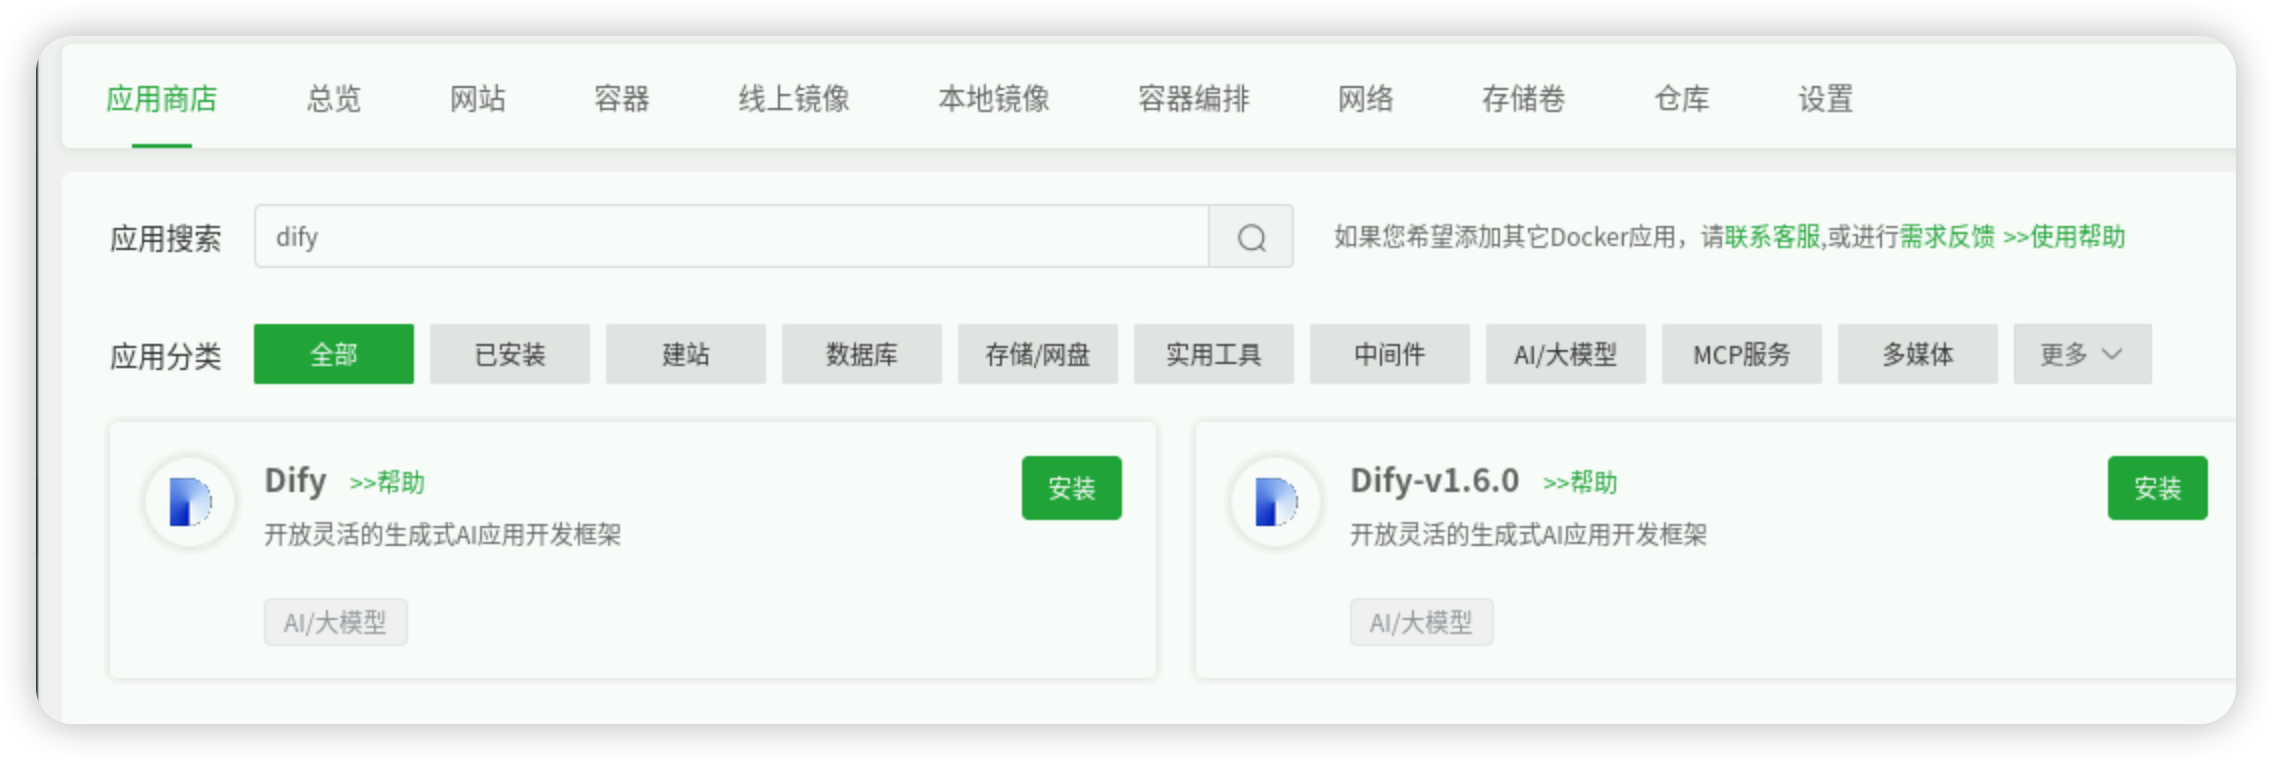Filter by MCP服务 category

(1742, 354)
